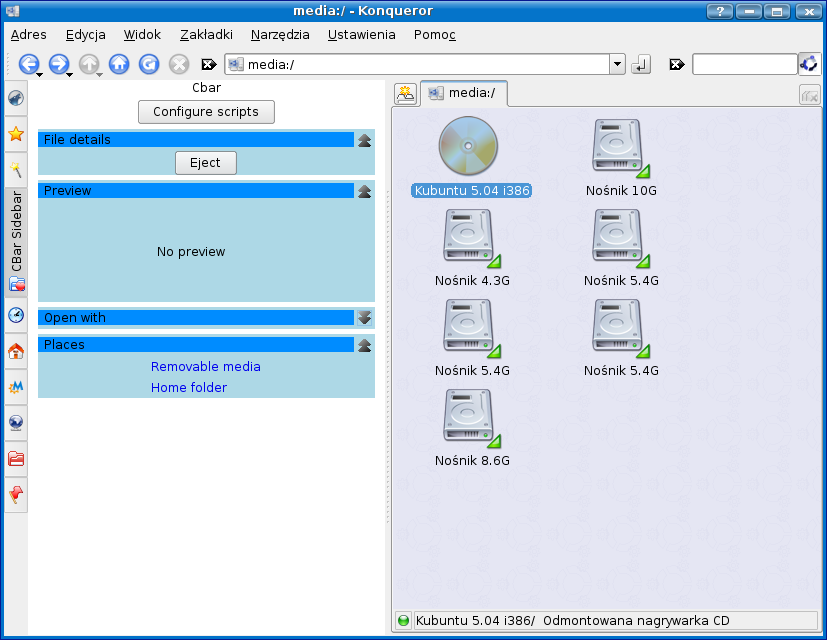827x640 pixels.
Task: Click the Back navigation arrow
Action: (27, 64)
